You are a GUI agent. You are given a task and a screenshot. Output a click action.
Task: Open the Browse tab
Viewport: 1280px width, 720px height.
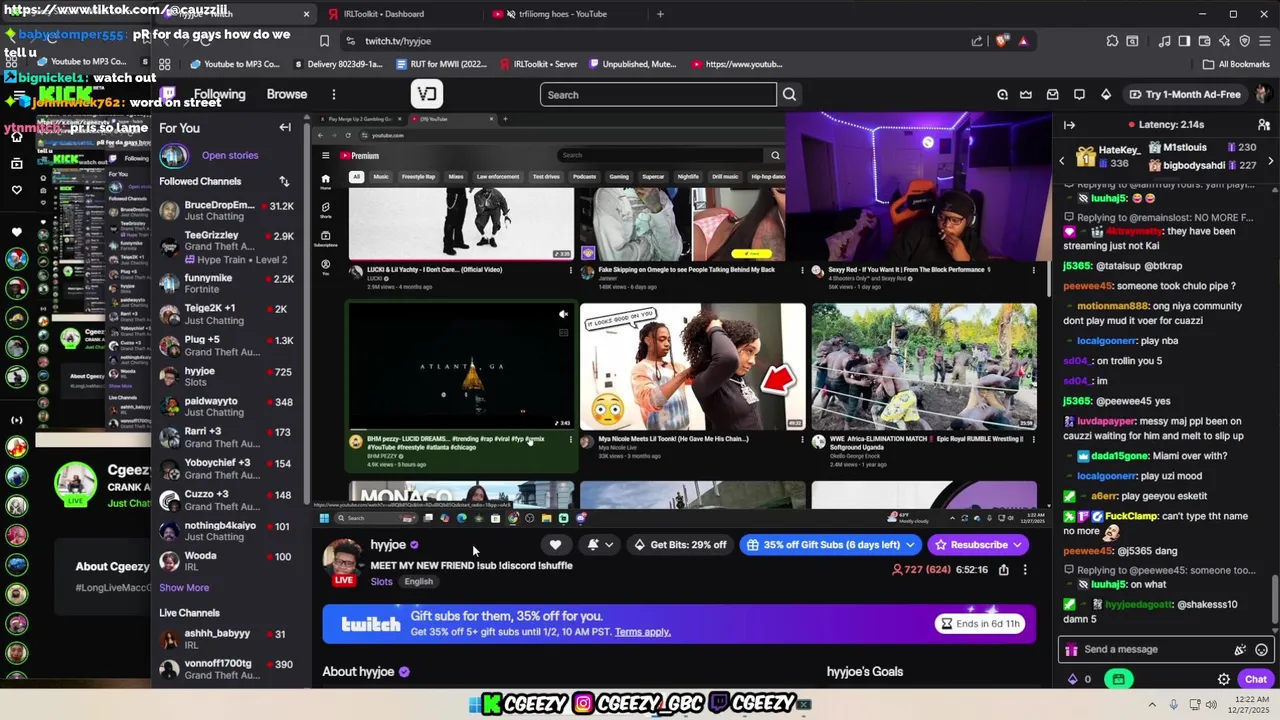287,95
